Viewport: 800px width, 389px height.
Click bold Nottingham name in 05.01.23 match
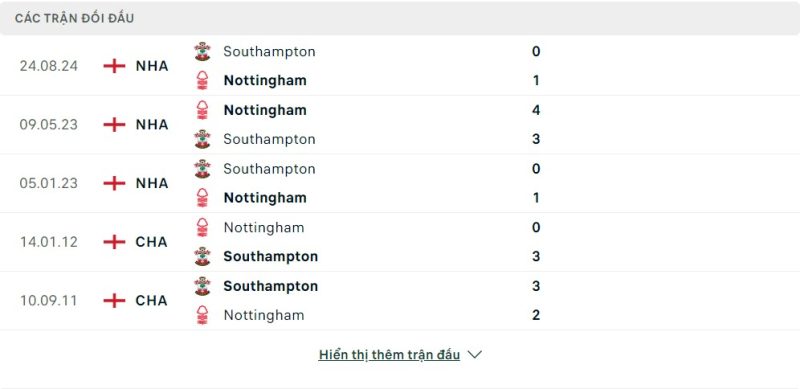(x=265, y=198)
